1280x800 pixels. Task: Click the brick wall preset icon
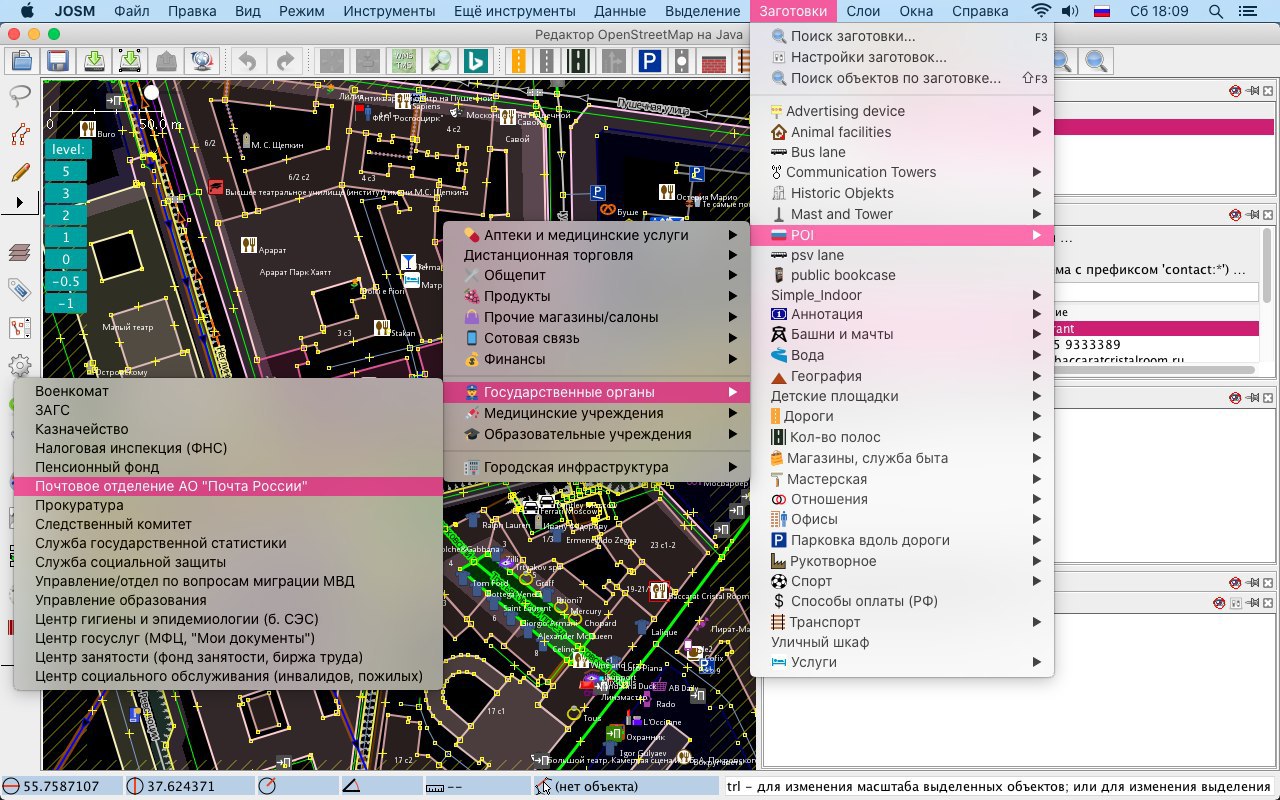tap(714, 62)
